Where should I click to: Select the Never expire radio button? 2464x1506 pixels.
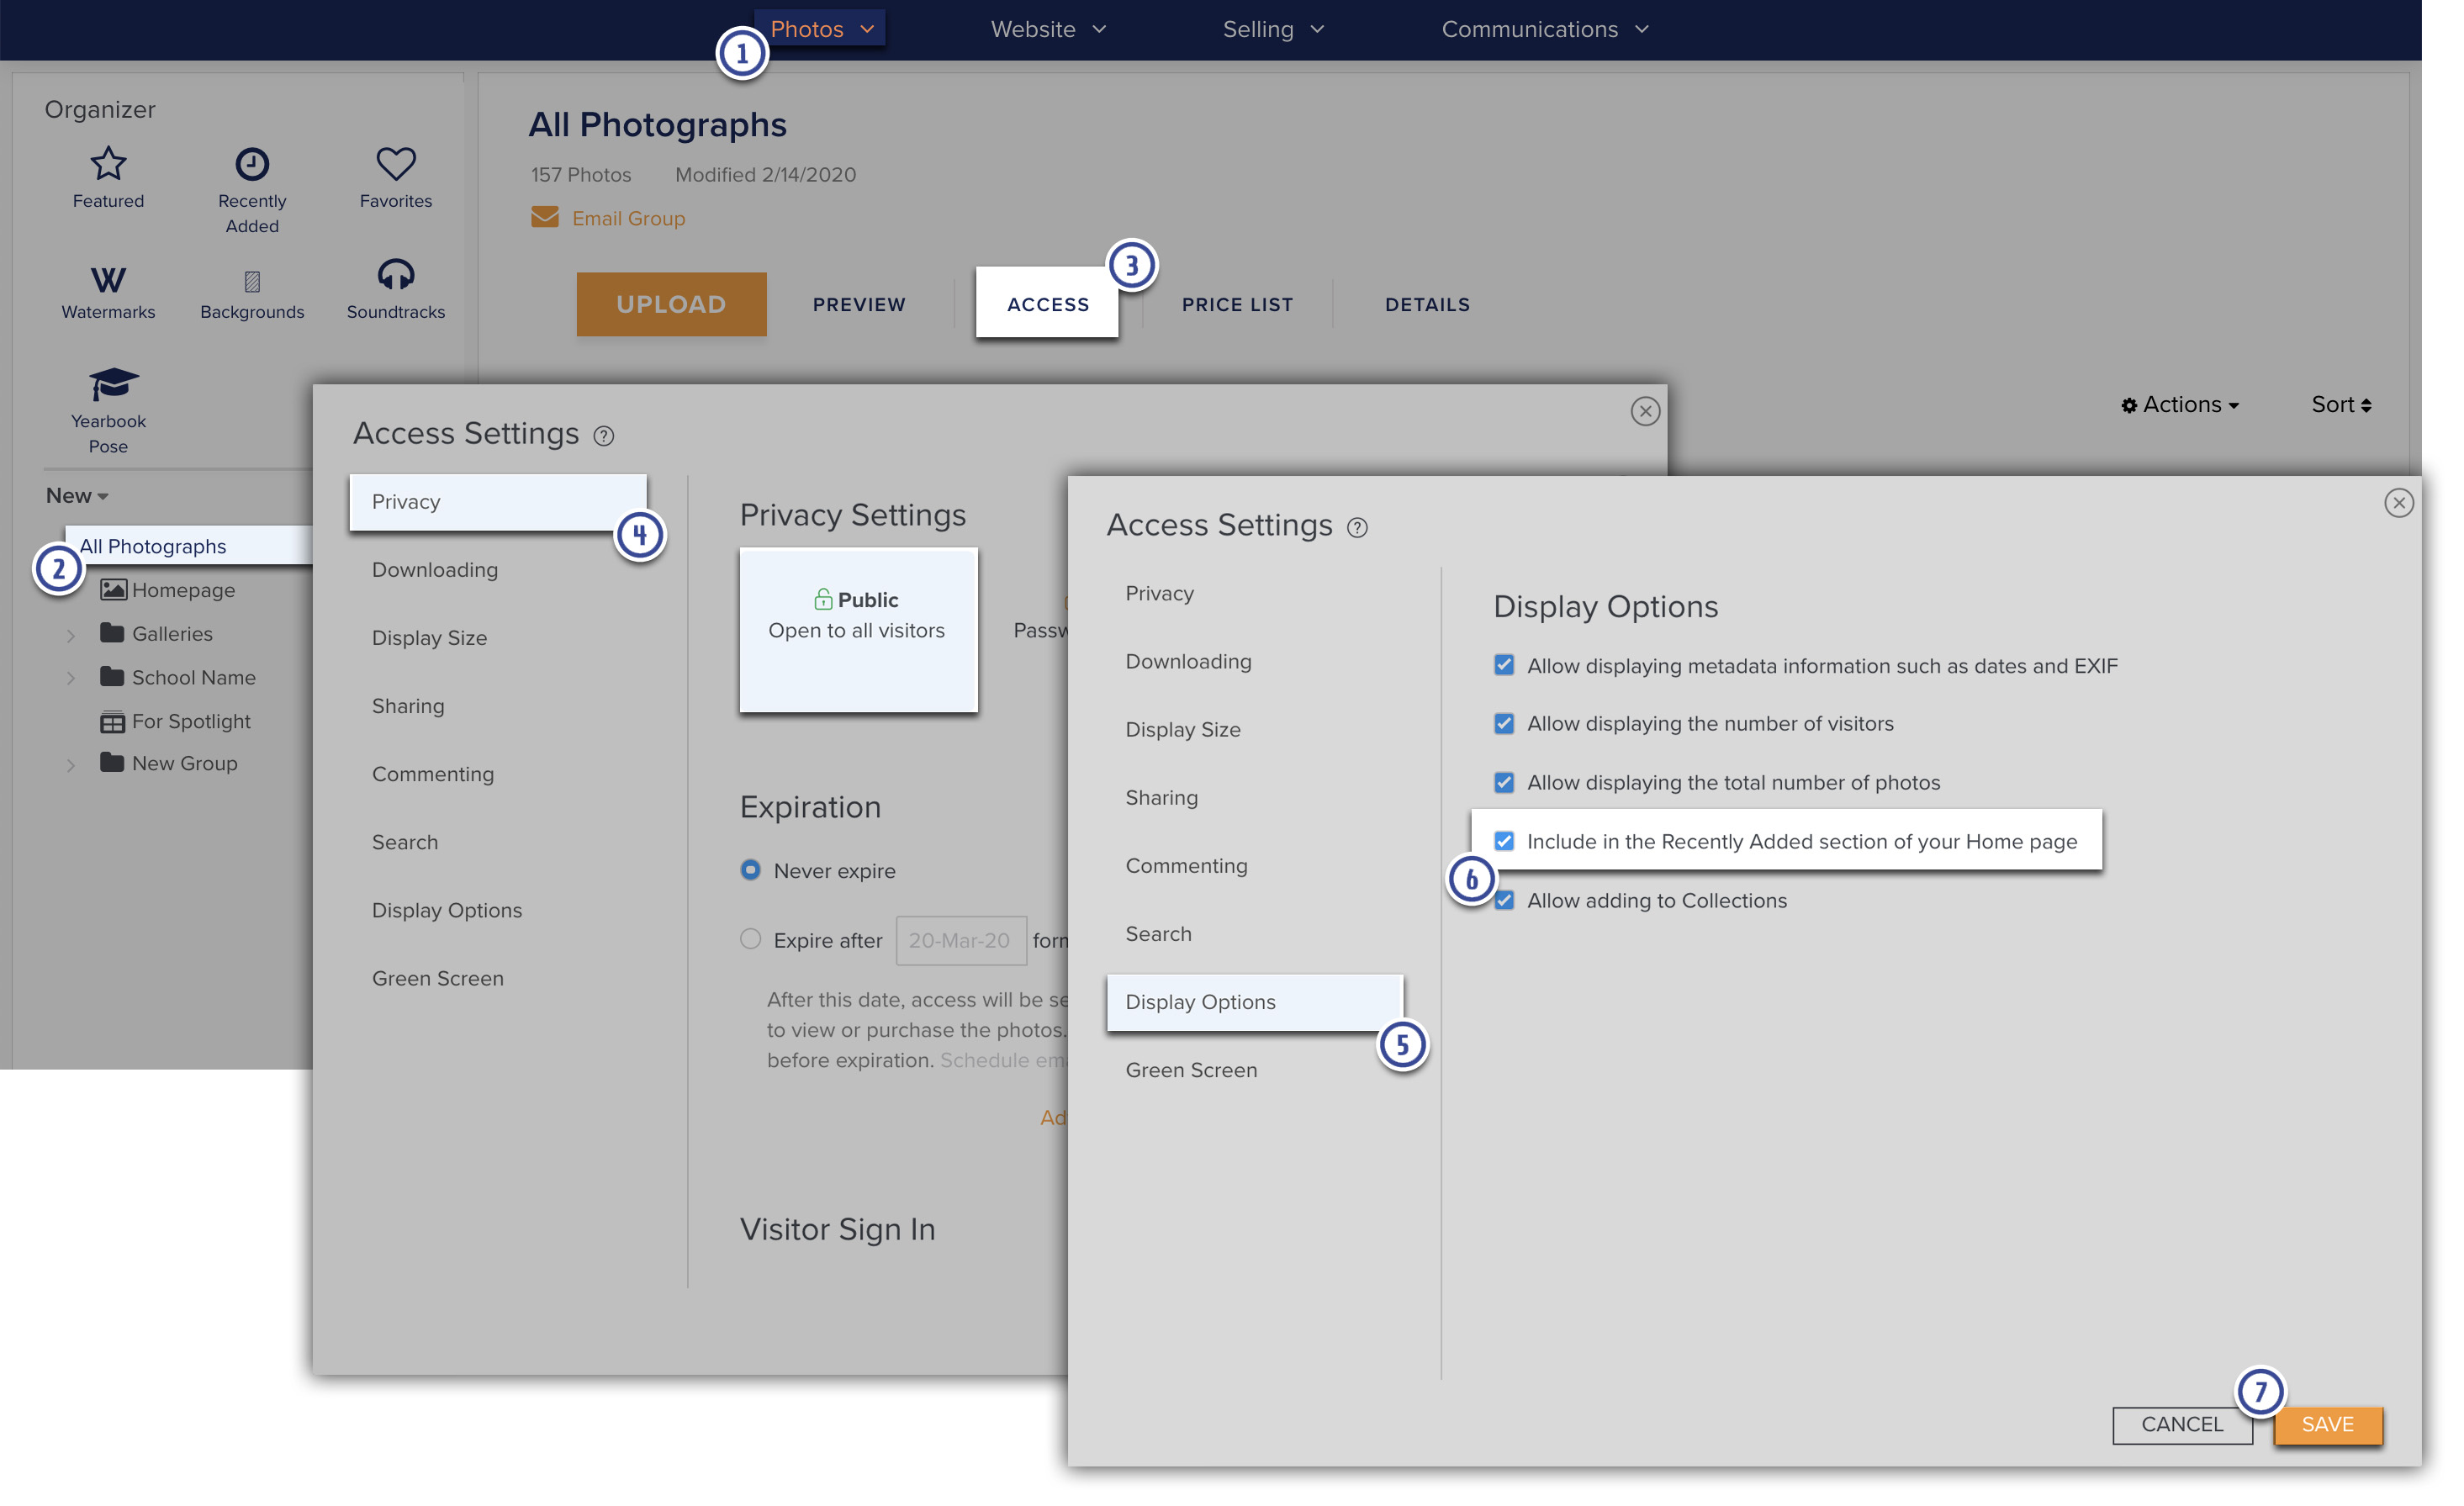click(x=750, y=870)
